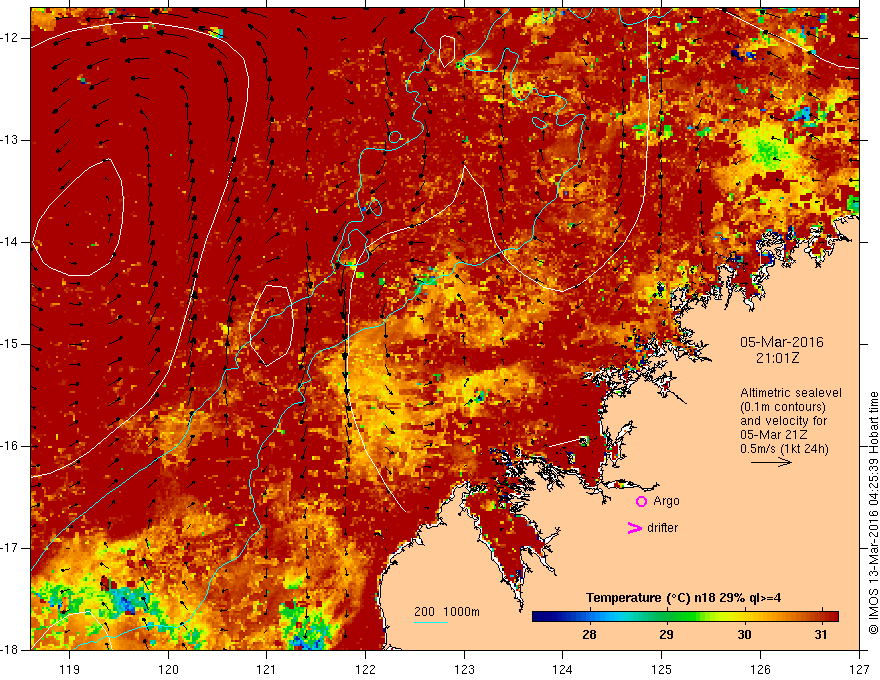Click longitude axis label '127'
Viewport: 880px width, 680px height.
859,669
